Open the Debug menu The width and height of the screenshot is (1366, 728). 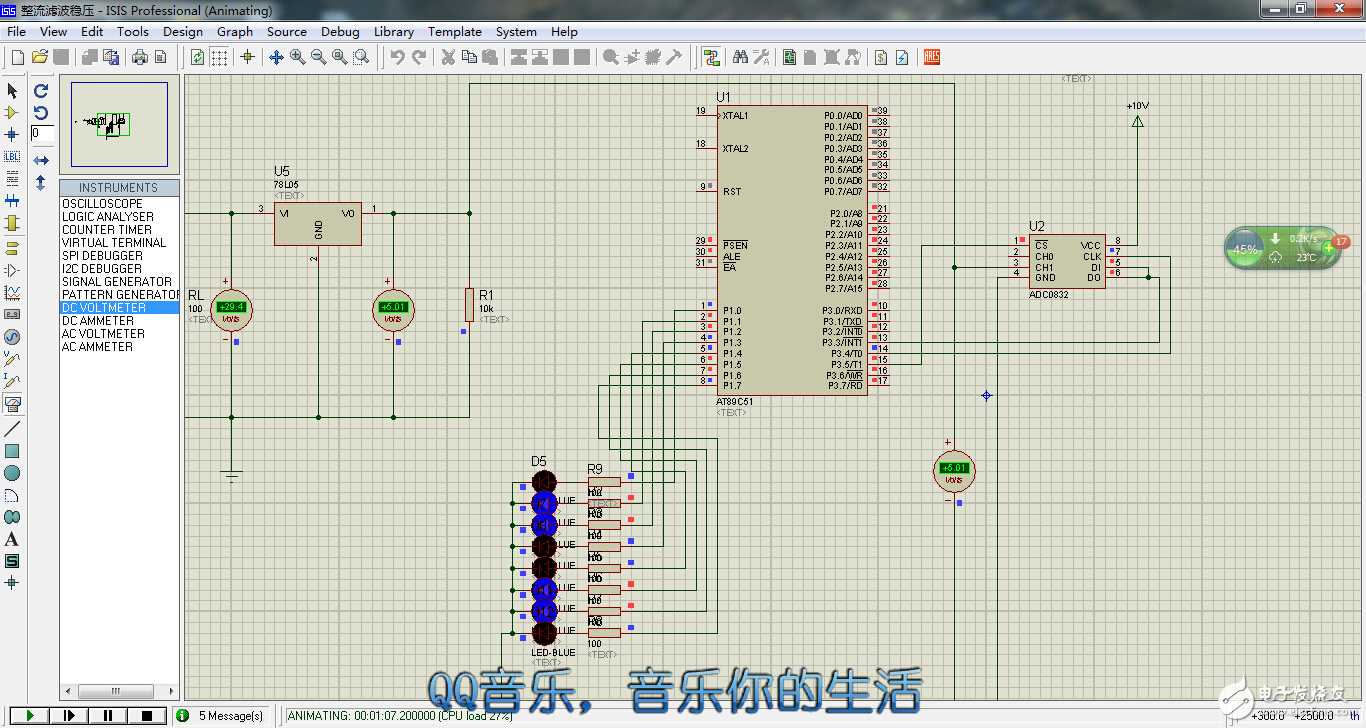tap(340, 31)
